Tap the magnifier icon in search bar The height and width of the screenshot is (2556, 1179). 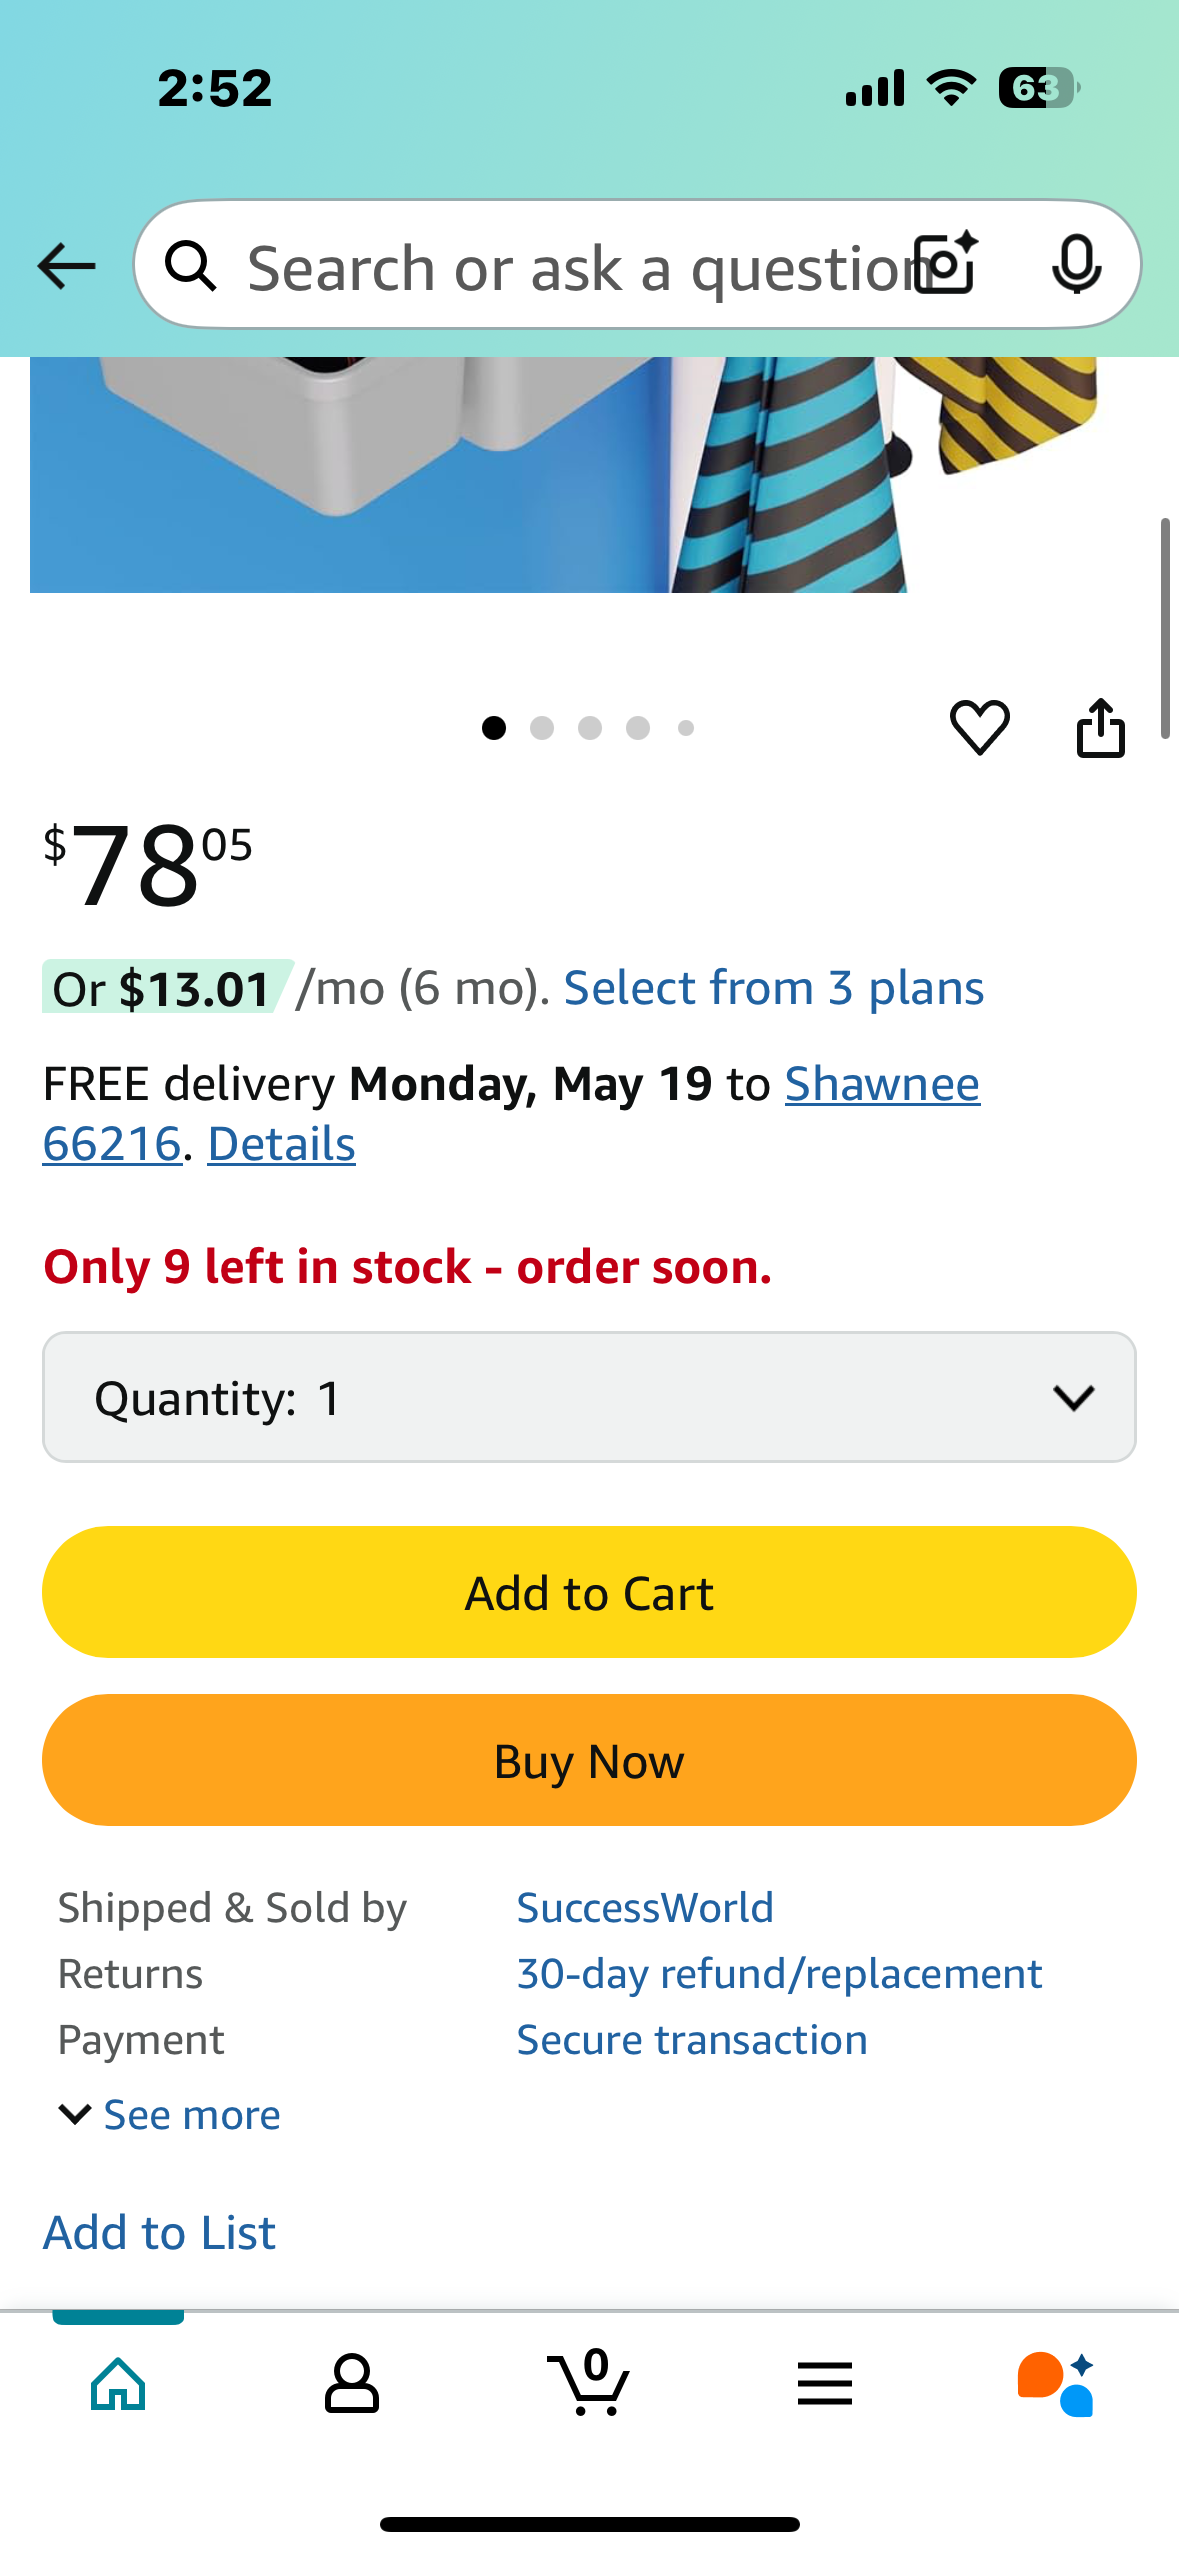pos(190,266)
